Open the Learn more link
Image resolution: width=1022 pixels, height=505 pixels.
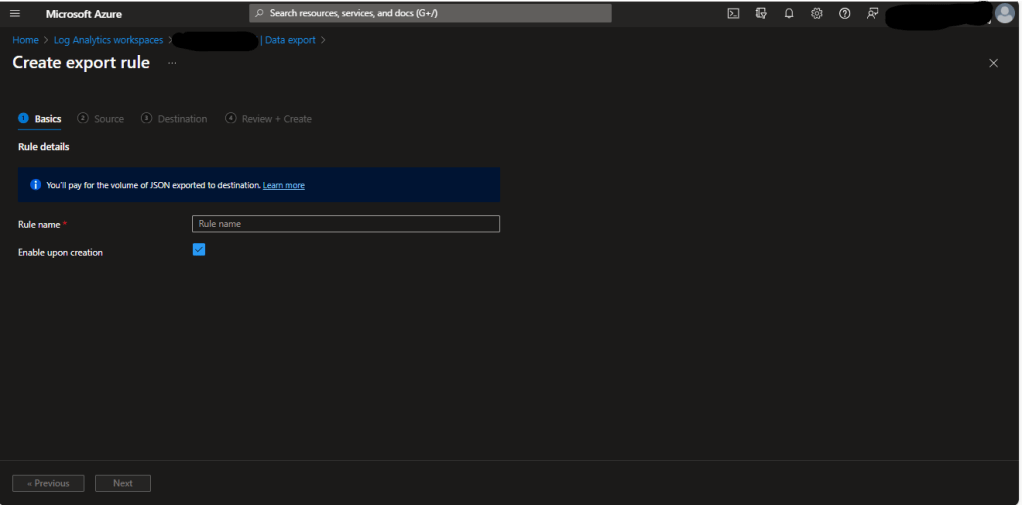[284, 185]
